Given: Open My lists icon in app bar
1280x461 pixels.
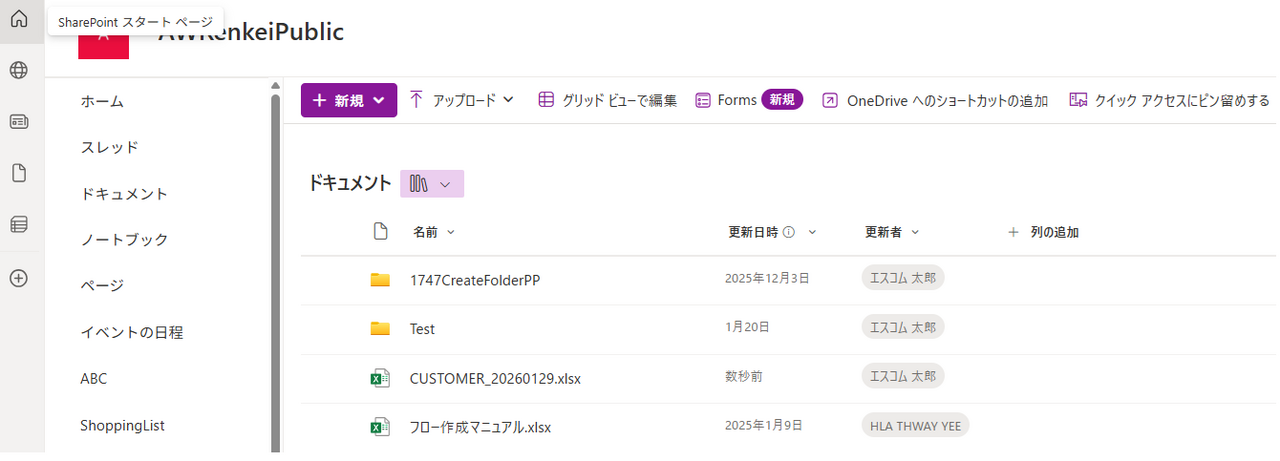Looking at the screenshot, I should pos(18,225).
